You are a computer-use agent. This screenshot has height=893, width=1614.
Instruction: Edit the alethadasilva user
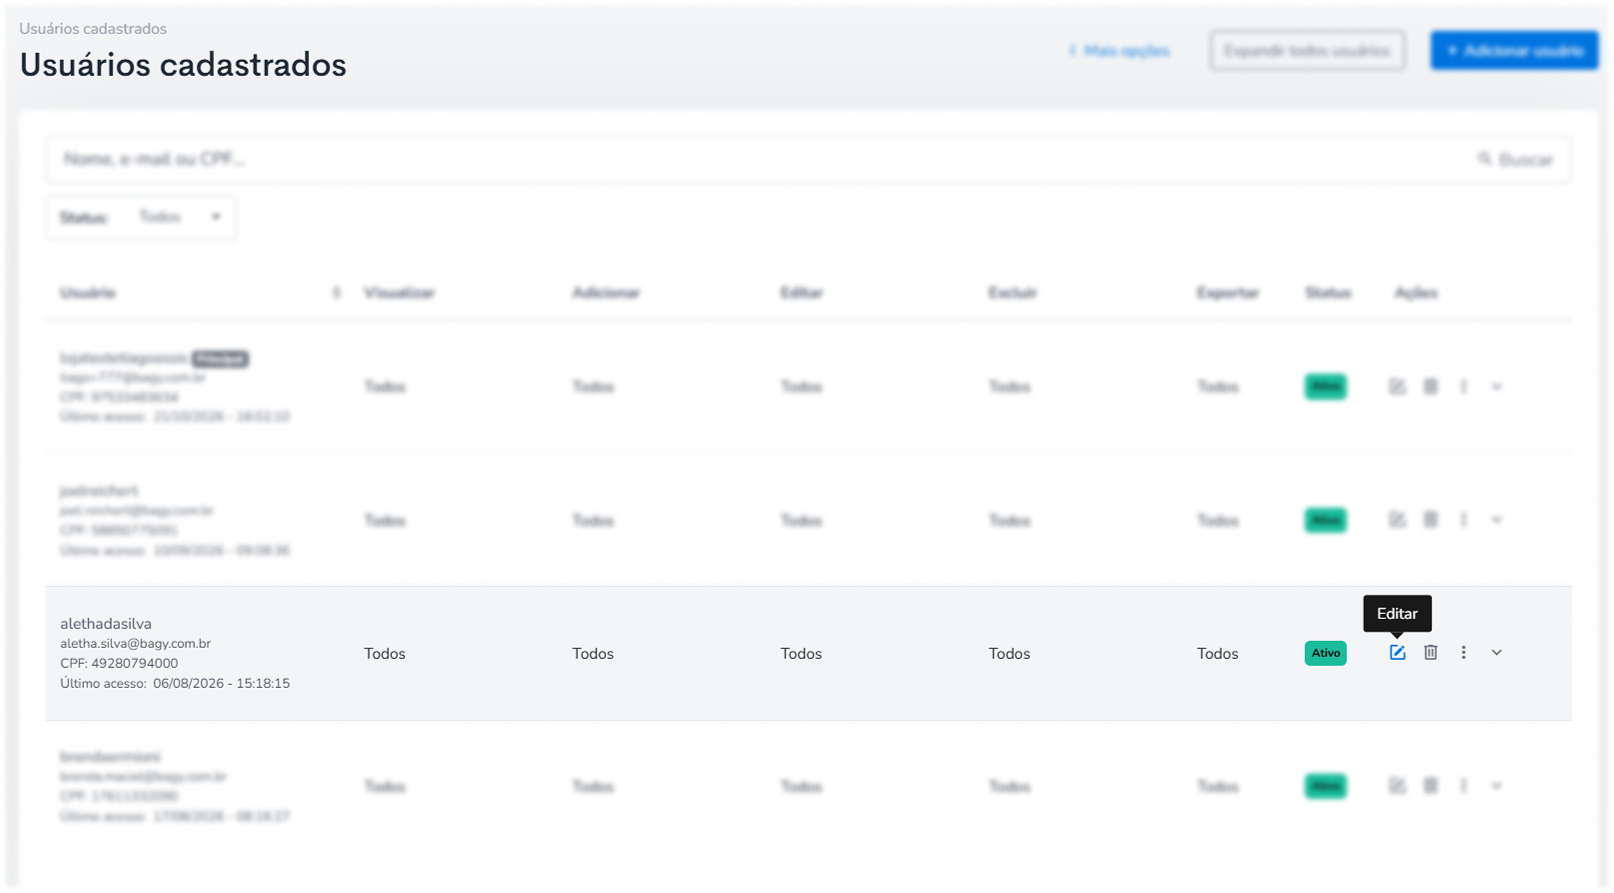(1397, 653)
